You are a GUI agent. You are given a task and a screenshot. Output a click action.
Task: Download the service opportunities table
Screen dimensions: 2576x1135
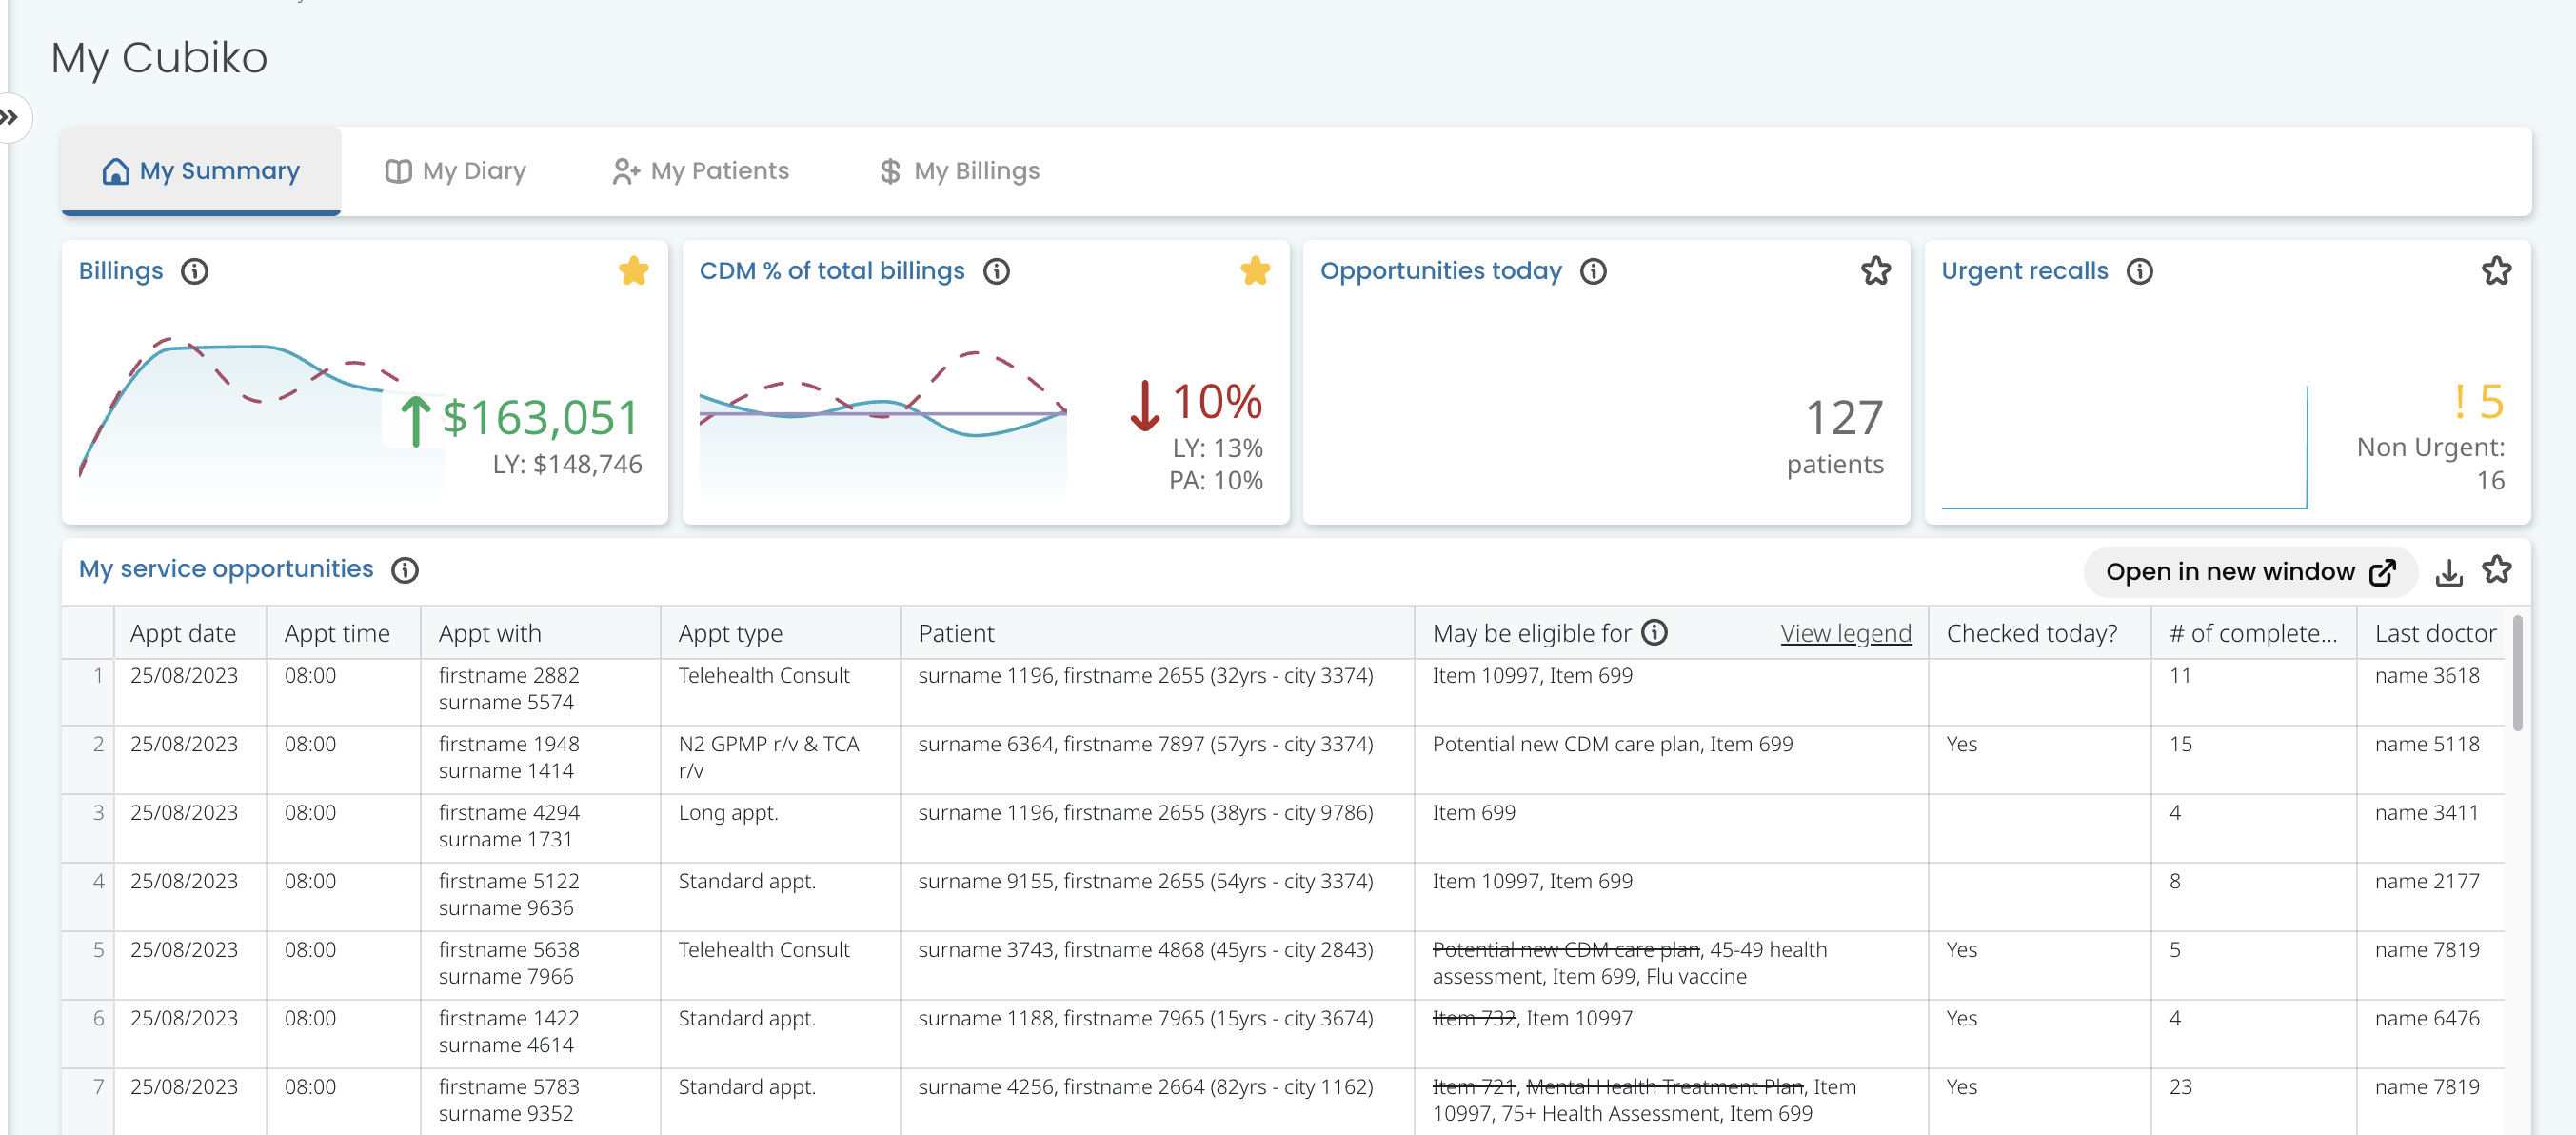pos(2448,572)
